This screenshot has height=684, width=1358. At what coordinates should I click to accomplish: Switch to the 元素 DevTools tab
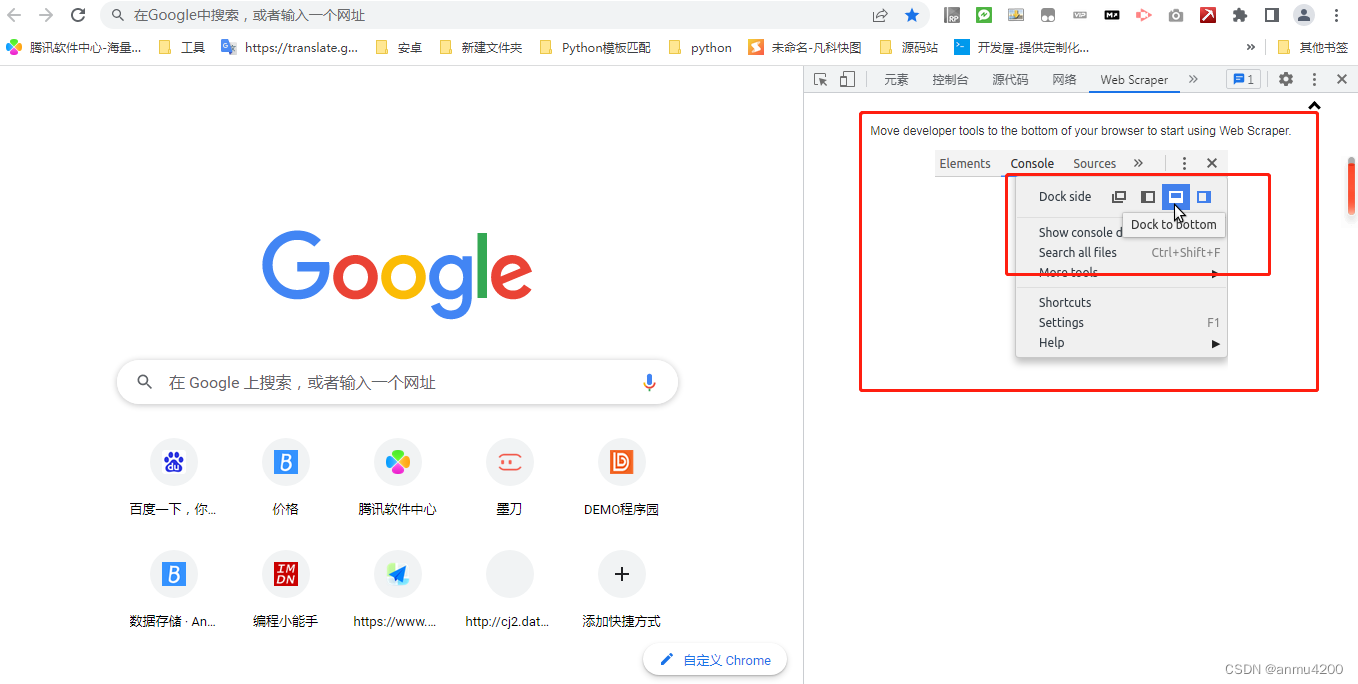[896, 79]
